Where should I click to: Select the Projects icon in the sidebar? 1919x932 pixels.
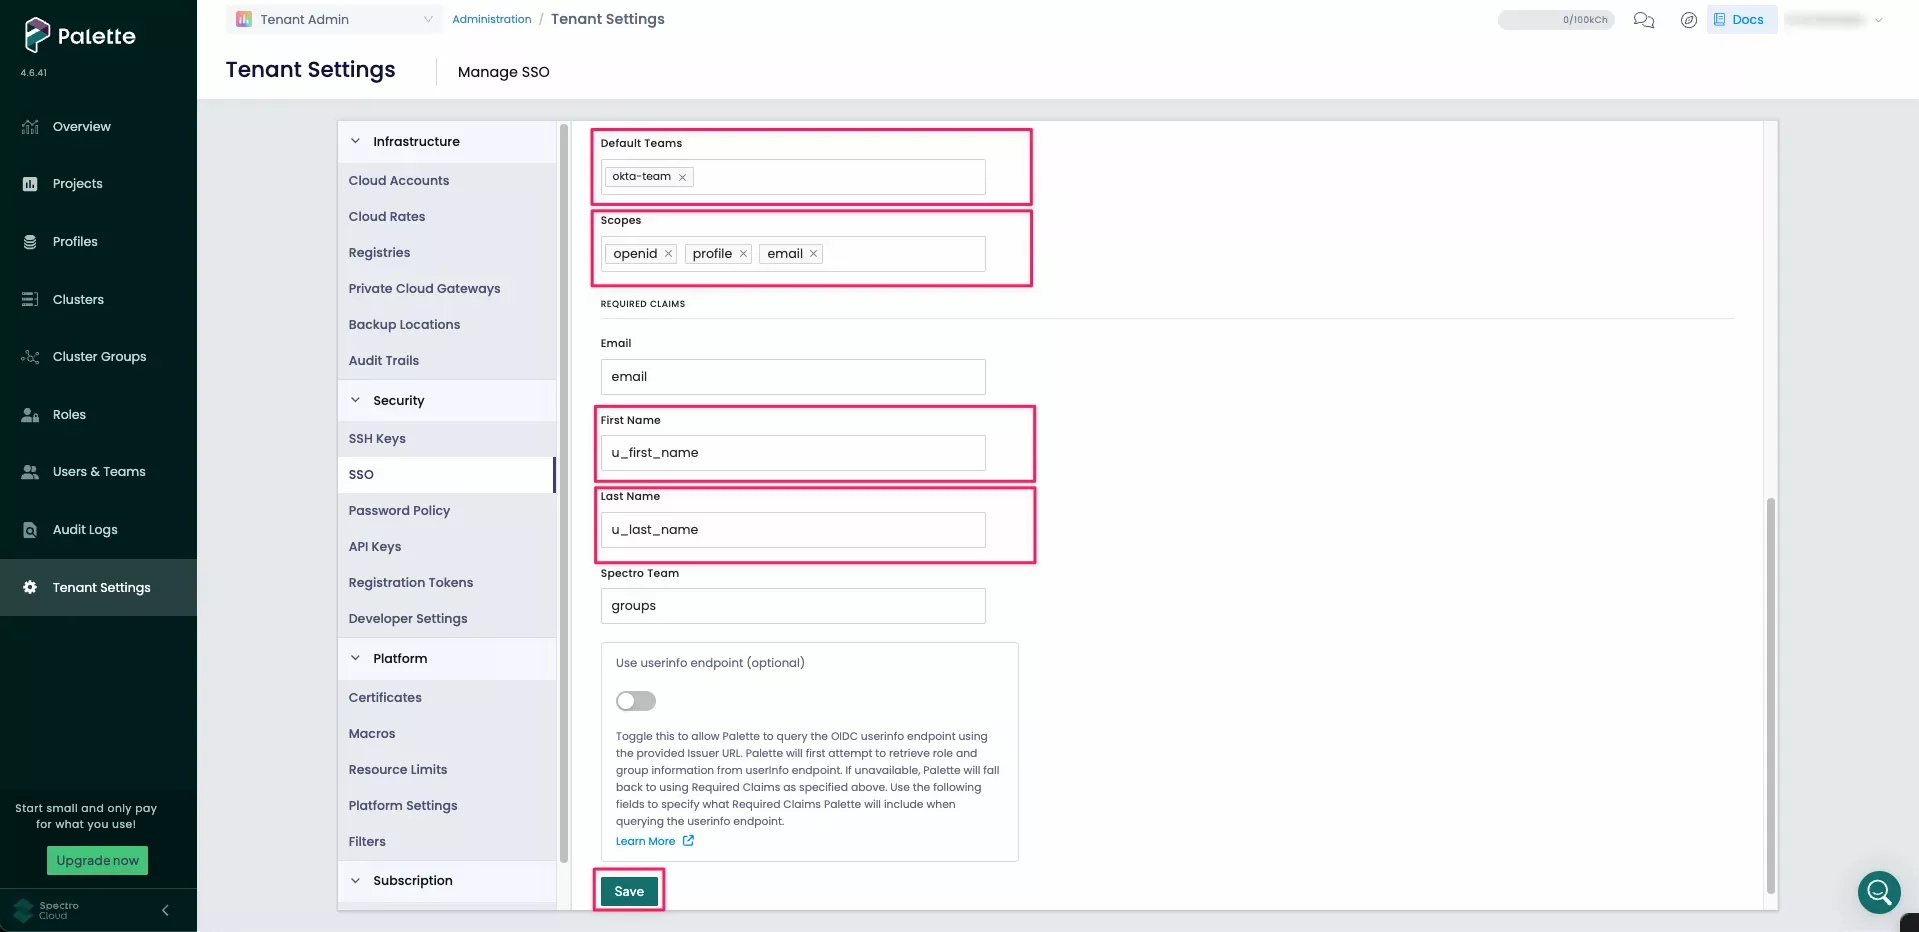pyautogui.click(x=30, y=183)
